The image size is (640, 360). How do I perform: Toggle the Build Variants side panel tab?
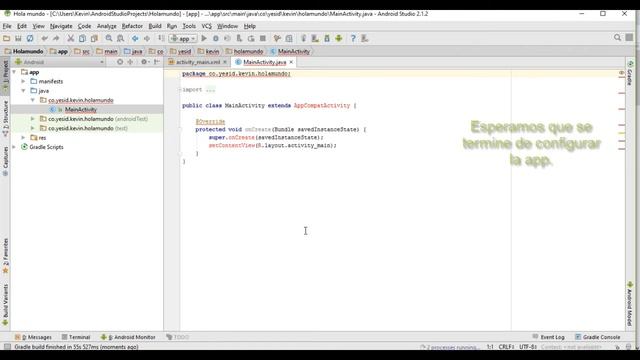click(x=5, y=305)
